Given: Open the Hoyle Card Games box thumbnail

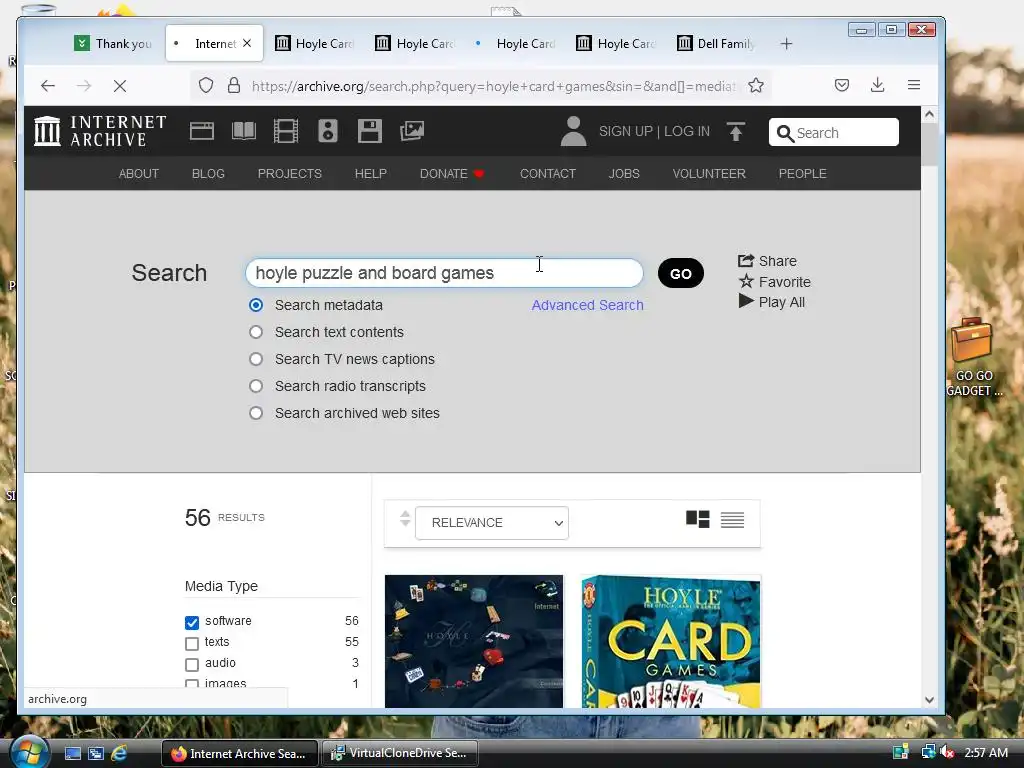Looking at the screenshot, I should (671, 641).
